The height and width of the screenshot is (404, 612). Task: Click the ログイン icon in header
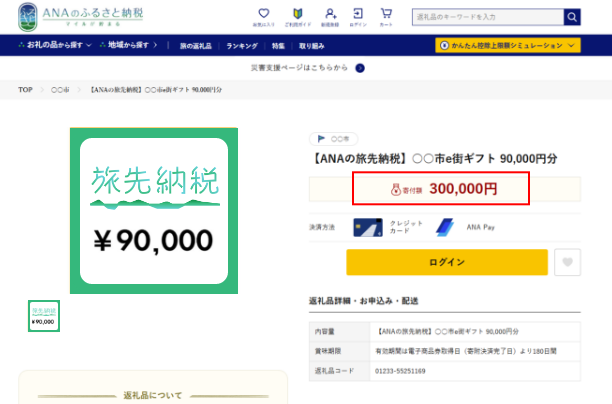click(357, 16)
